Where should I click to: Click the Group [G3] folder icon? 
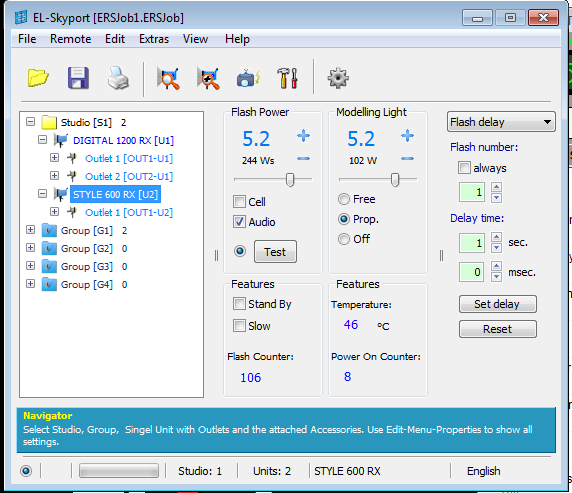click(49, 266)
